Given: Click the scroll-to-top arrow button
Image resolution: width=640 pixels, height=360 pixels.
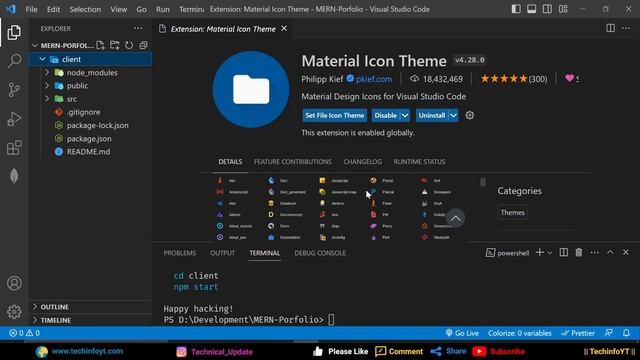Looking at the screenshot, I should (x=456, y=218).
